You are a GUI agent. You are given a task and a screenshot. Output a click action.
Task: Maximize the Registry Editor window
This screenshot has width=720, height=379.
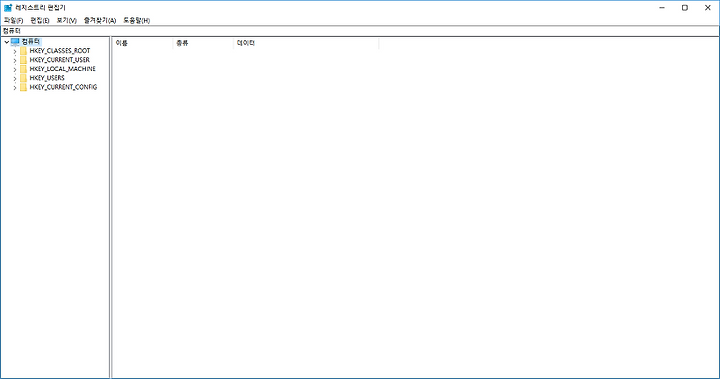click(x=685, y=8)
